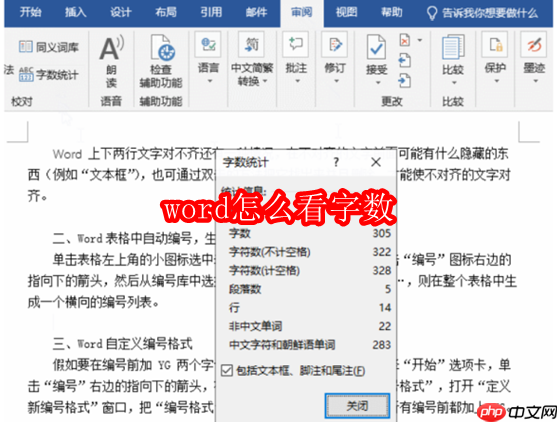Click the 语言 language icon
Image resolution: width=558 pixels, height=422 pixels.
click(208, 44)
